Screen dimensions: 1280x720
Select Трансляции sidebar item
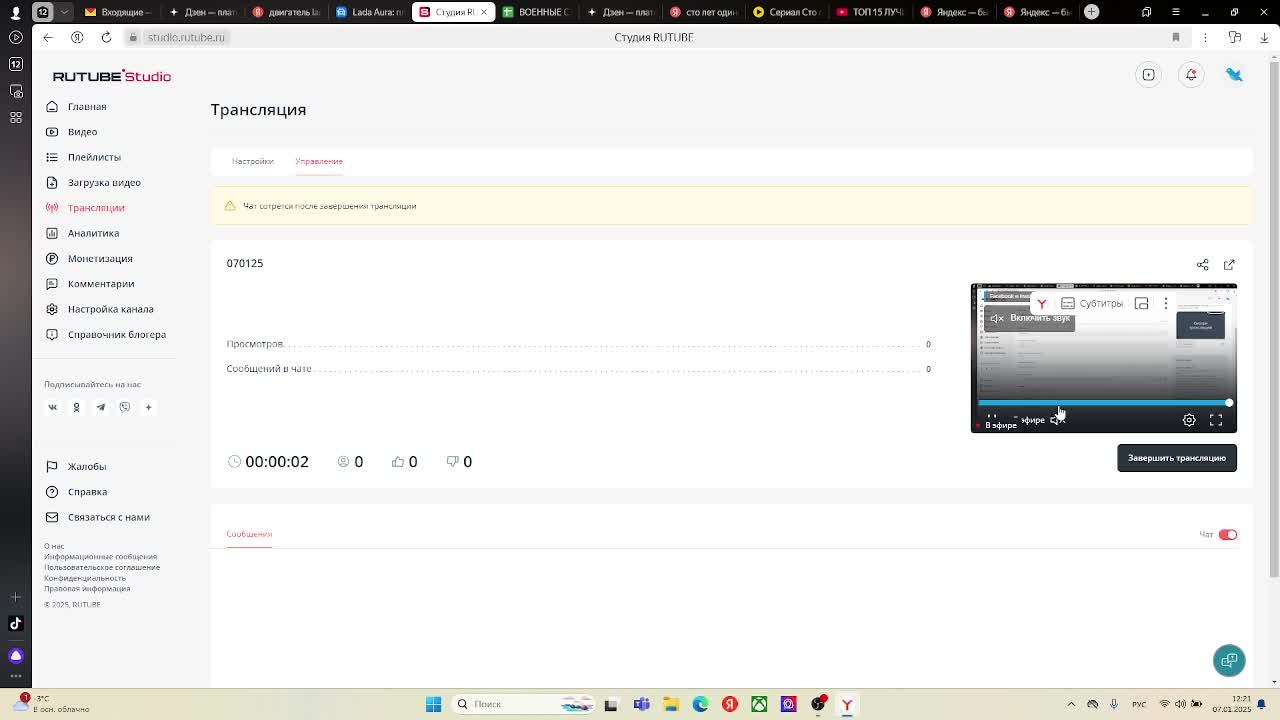pos(96,208)
